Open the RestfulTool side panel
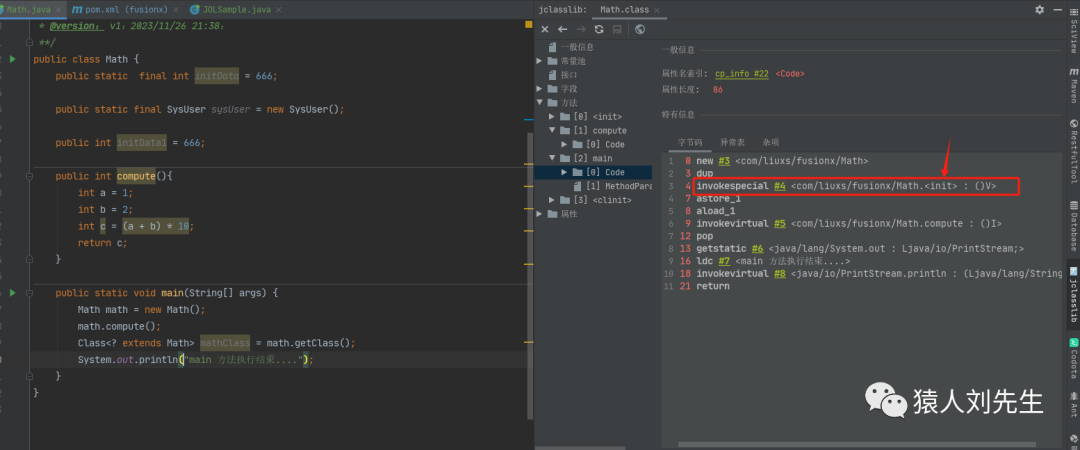1080x450 pixels. coord(1072,152)
